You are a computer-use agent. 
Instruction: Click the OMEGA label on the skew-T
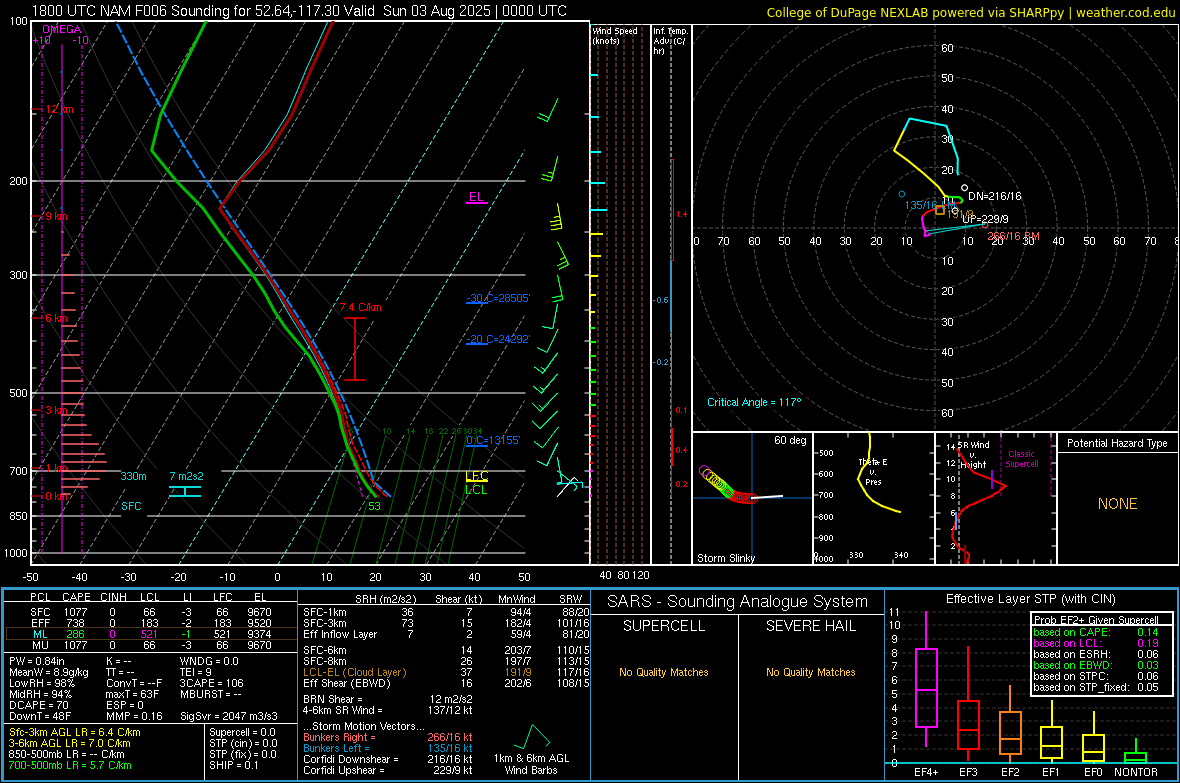(62, 29)
